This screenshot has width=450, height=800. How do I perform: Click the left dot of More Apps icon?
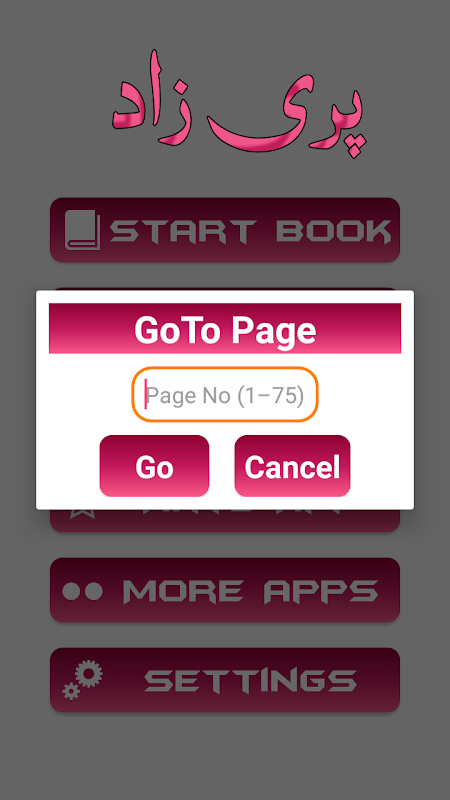click(71, 591)
